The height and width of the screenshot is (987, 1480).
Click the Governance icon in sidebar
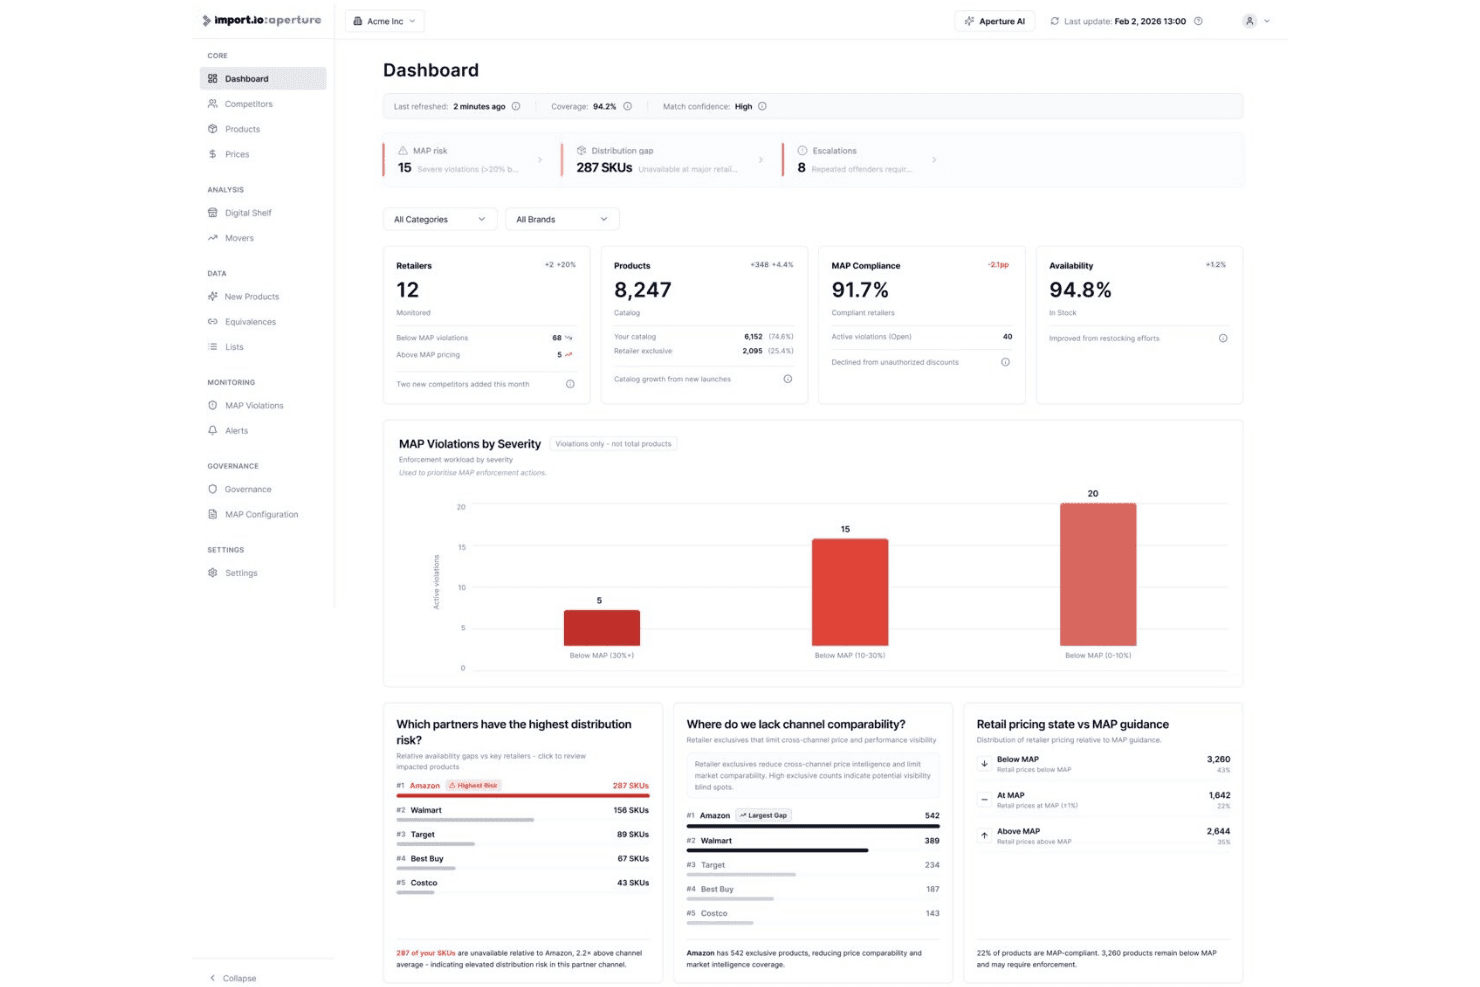coord(212,490)
